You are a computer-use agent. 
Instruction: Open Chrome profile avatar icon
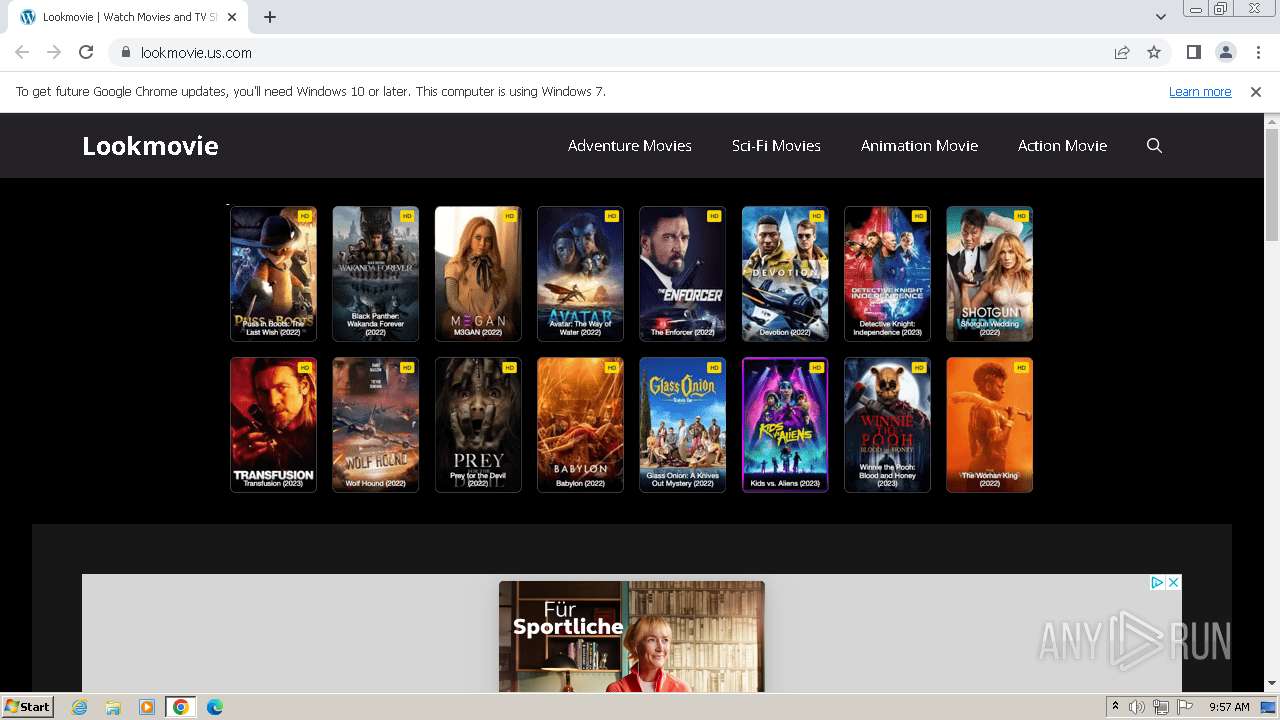coord(1225,52)
